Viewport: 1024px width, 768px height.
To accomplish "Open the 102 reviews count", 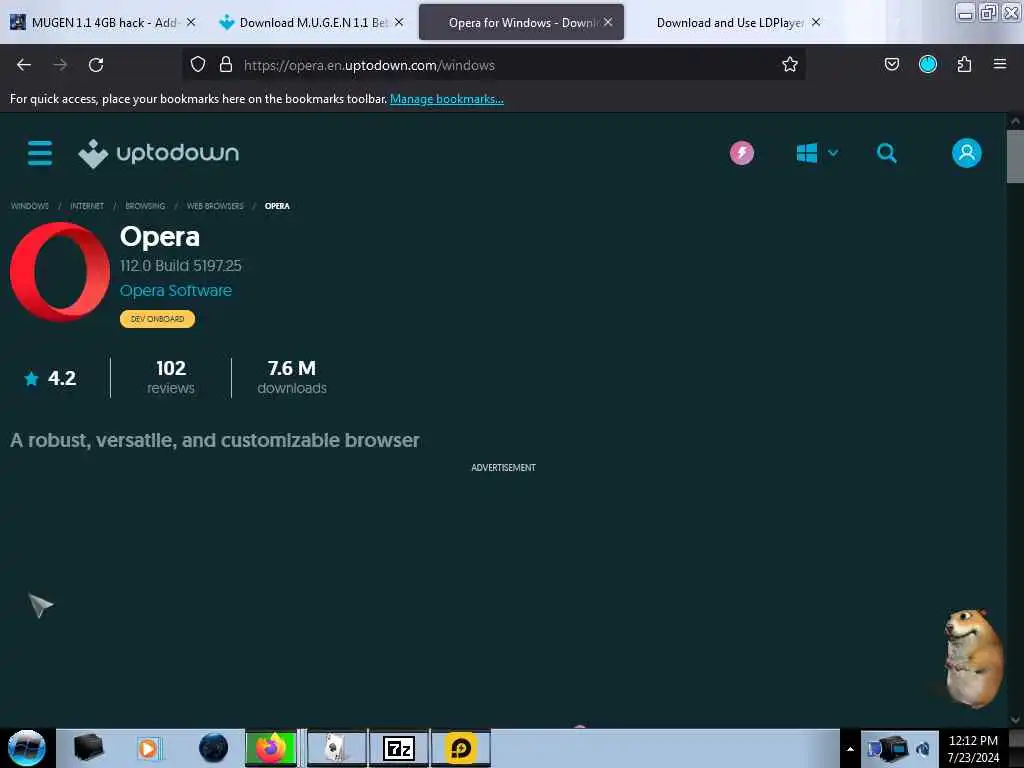I will (171, 378).
